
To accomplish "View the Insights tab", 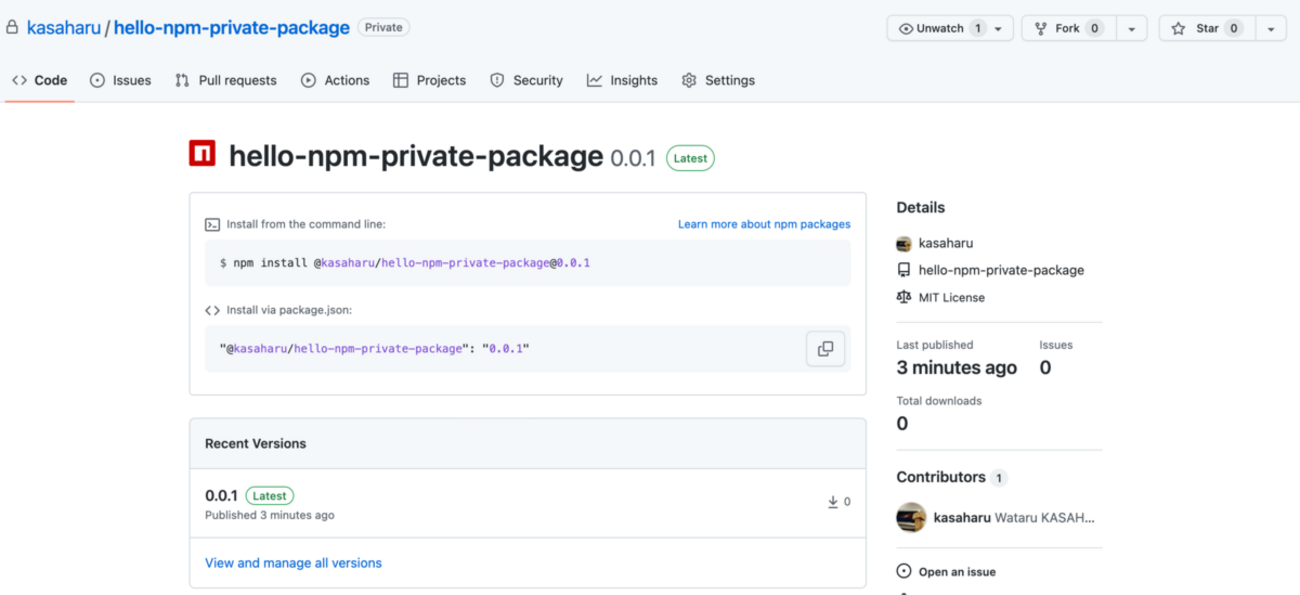I will [x=622, y=80].
